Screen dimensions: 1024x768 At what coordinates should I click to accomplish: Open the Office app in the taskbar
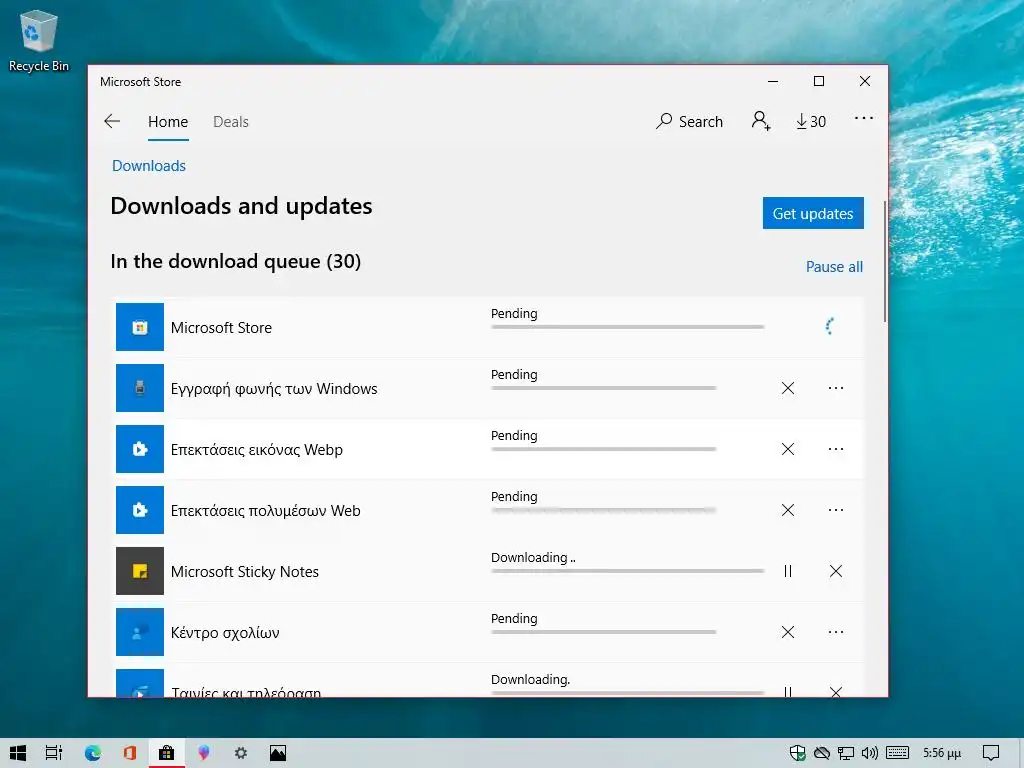pyautogui.click(x=129, y=753)
